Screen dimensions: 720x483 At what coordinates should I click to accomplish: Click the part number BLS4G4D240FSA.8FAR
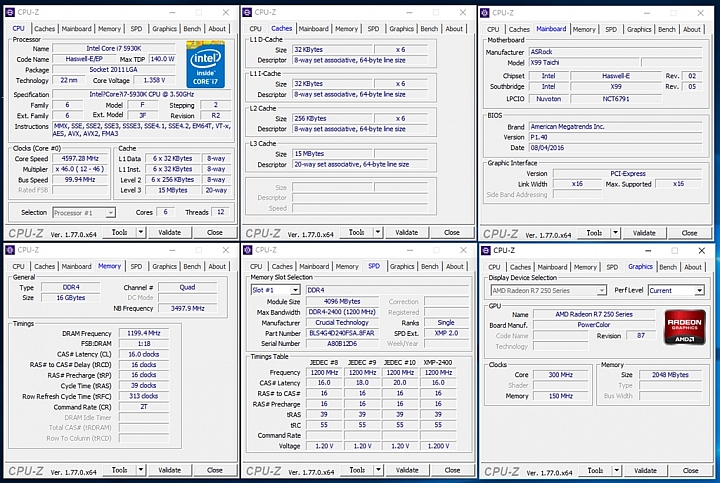342,333
